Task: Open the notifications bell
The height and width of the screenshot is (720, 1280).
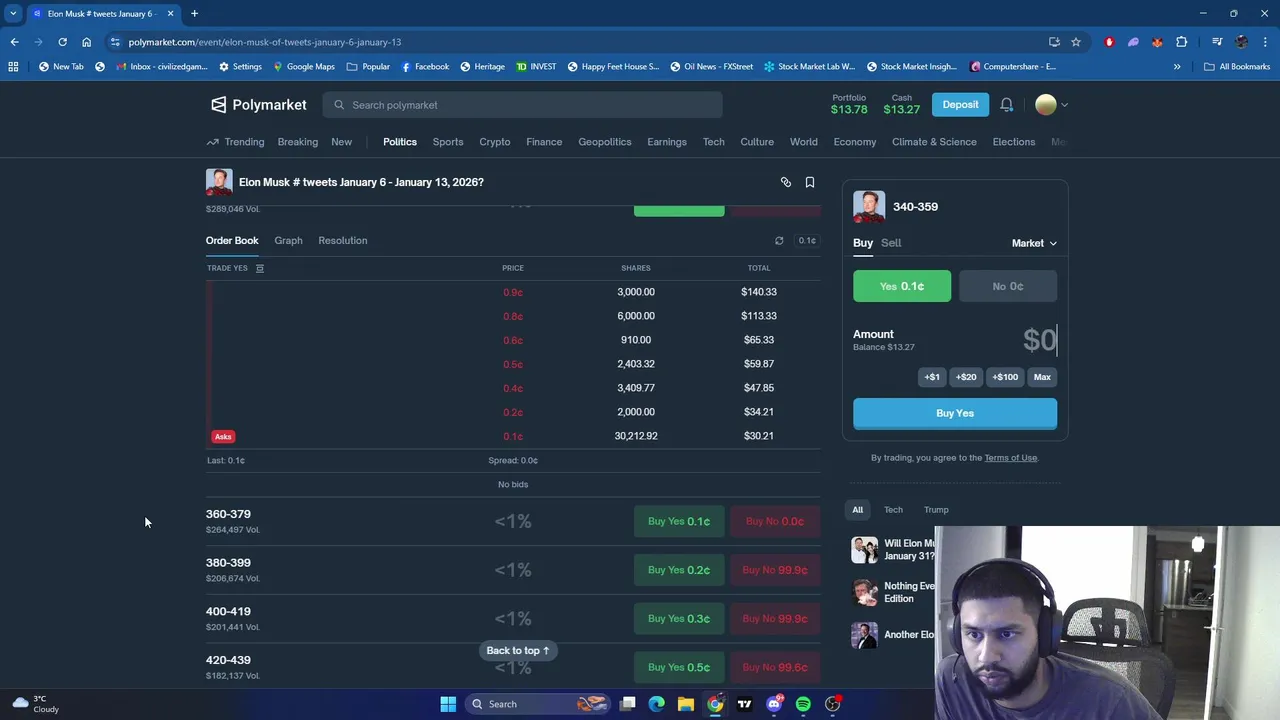Action: pos(1007,105)
